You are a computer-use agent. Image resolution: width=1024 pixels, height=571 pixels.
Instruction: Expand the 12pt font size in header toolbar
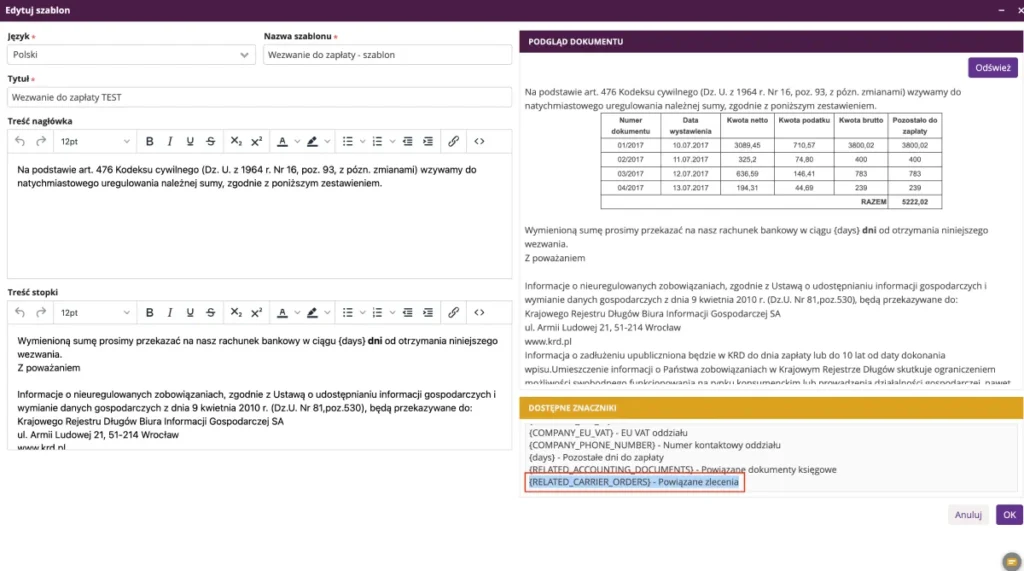(95, 141)
